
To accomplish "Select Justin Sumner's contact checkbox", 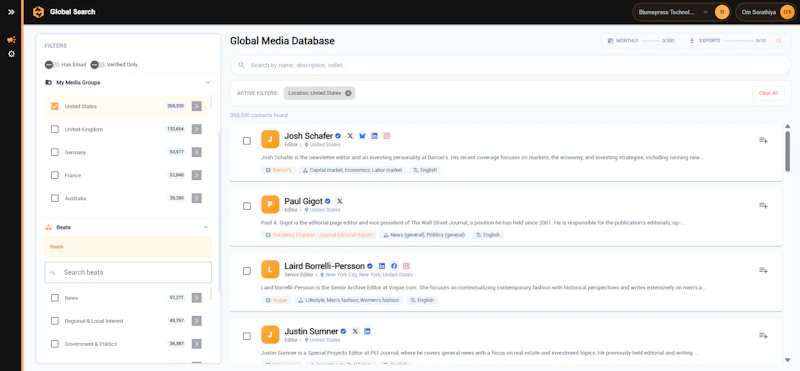I will pos(247,336).
